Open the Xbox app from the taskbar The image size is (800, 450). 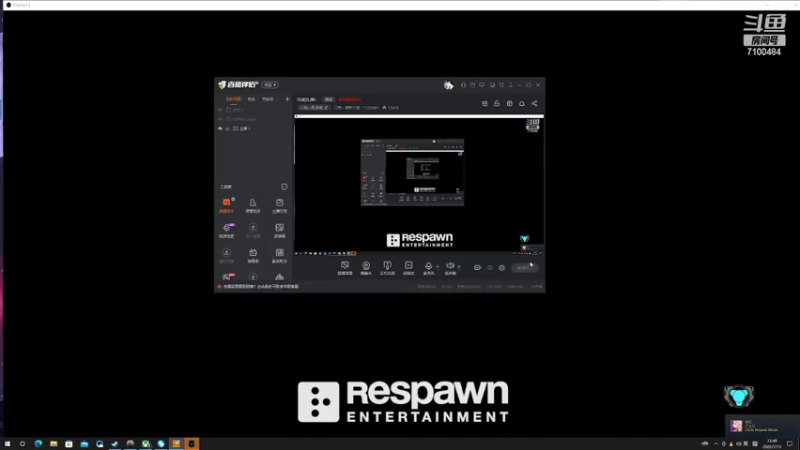[x=146, y=444]
